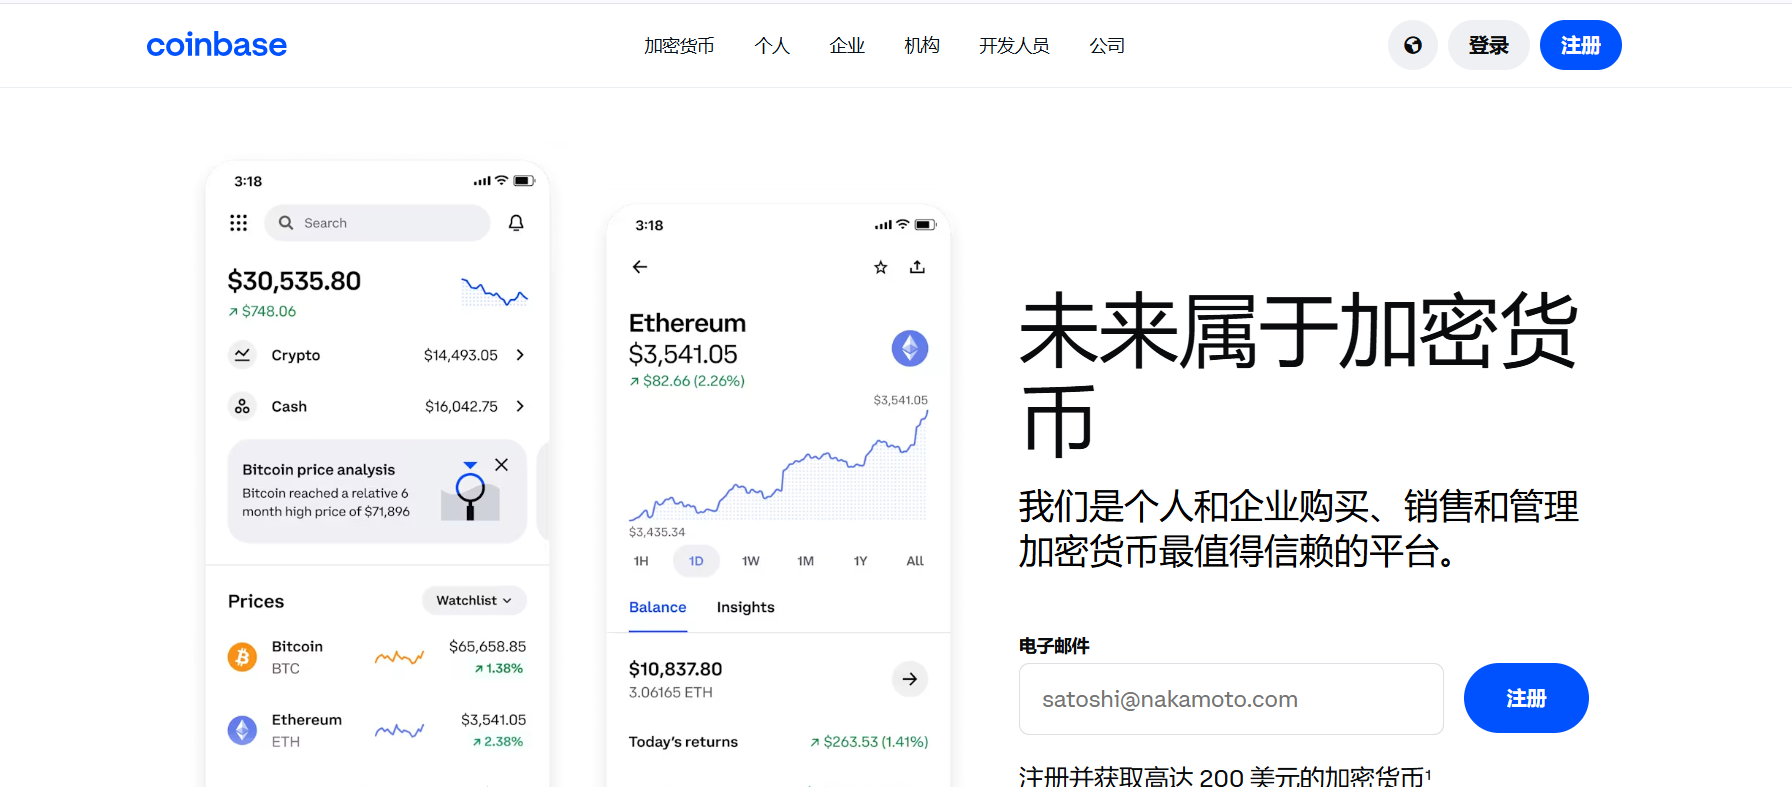Click the magnifier illustration in analysis card

pyautogui.click(x=470, y=493)
